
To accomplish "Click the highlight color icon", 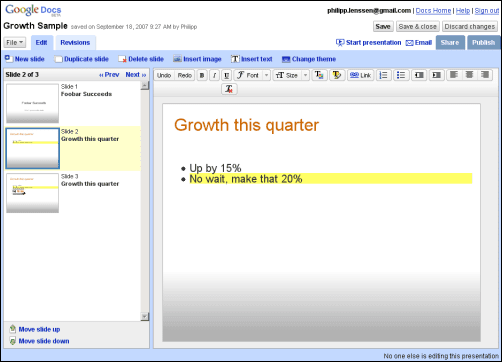I will click(337, 75).
